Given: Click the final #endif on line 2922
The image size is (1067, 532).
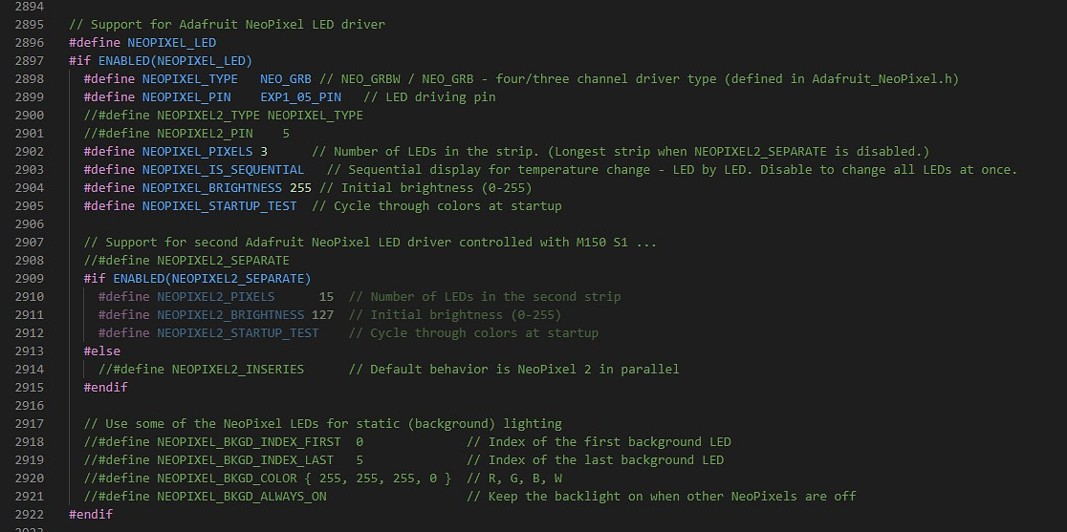Looking at the screenshot, I should 91,514.
